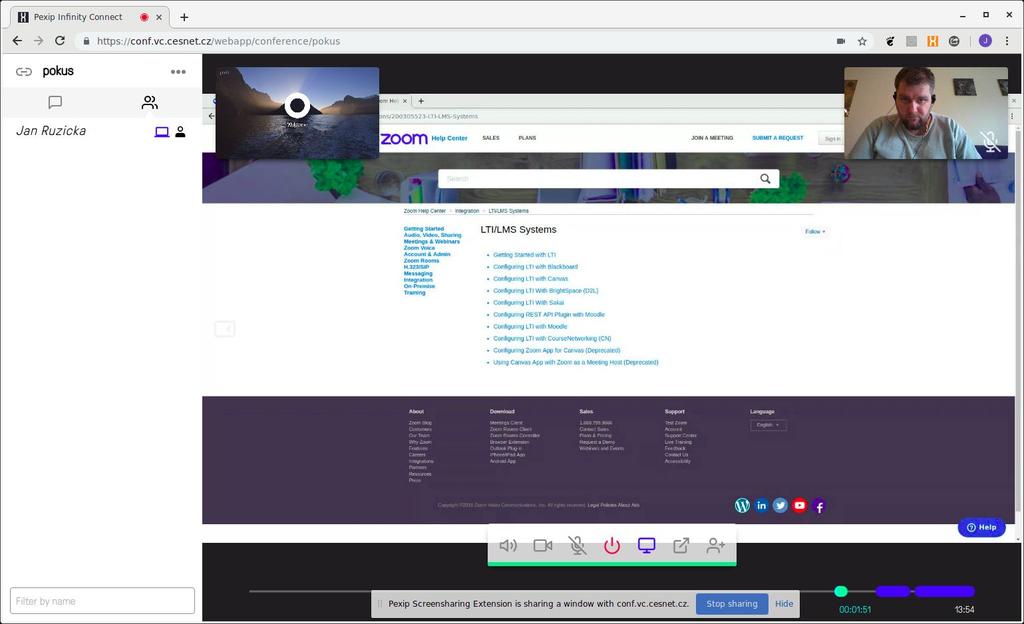This screenshot has height=624, width=1024.
Task: Open the Chrome three-dot menu
Action: pos(1007,41)
